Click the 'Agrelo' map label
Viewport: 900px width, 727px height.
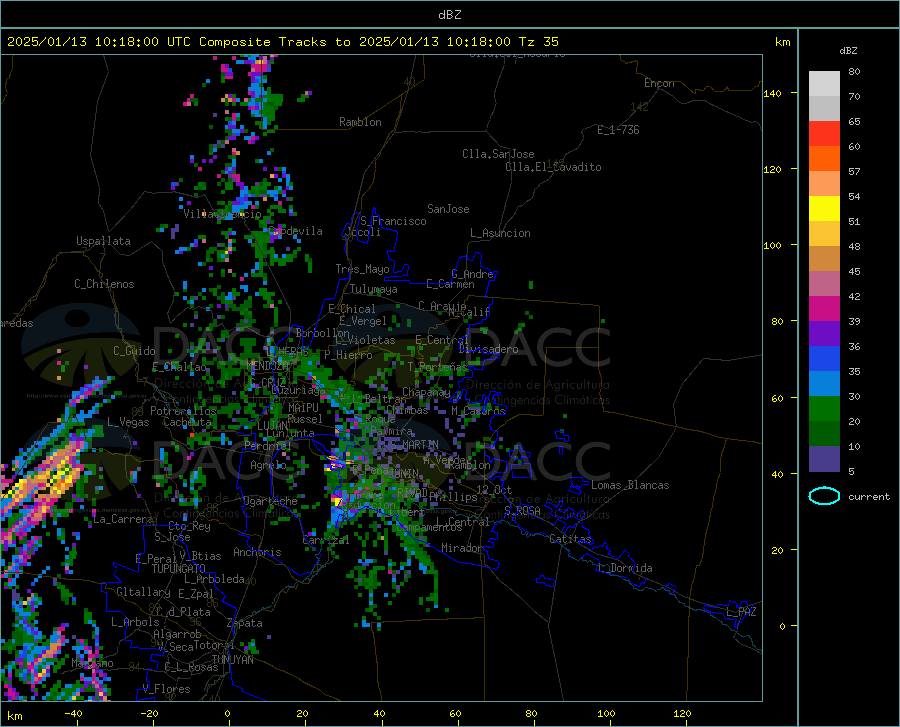tap(268, 465)
